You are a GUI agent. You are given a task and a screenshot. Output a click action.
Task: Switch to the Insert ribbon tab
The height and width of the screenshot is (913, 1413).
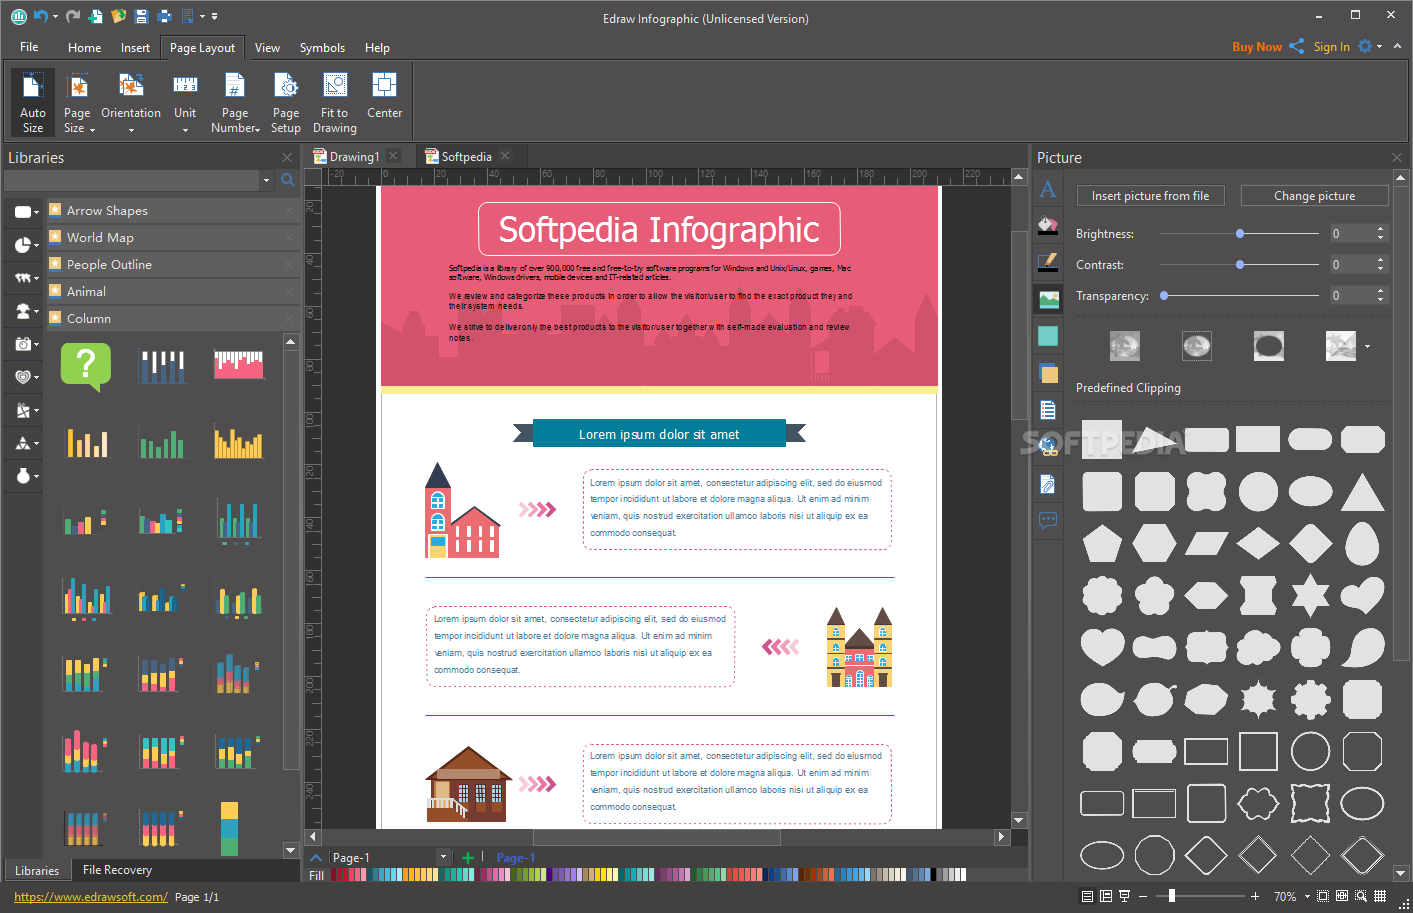(135, 48)
